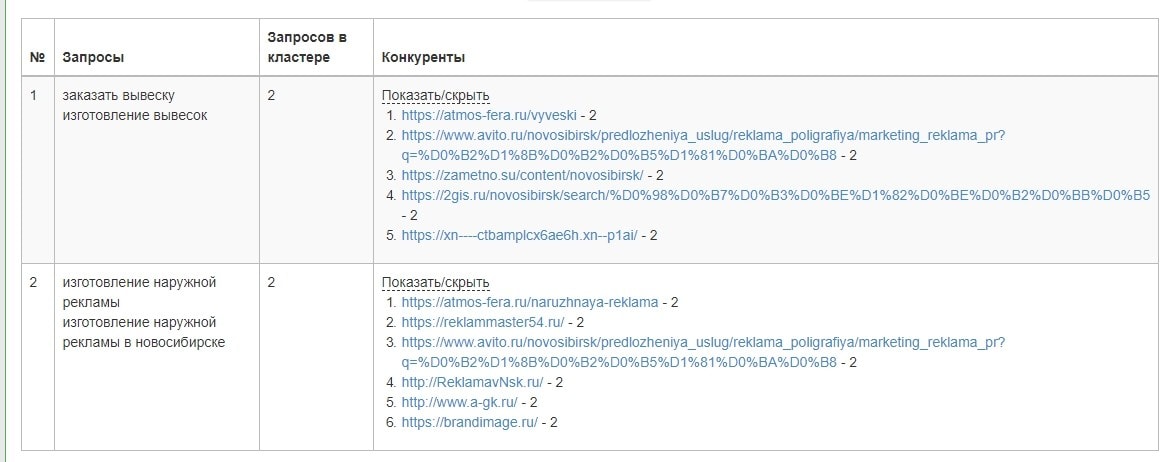Open avito.ru link in second cluster
The image size is (1174, 462).
pos(702,342)
